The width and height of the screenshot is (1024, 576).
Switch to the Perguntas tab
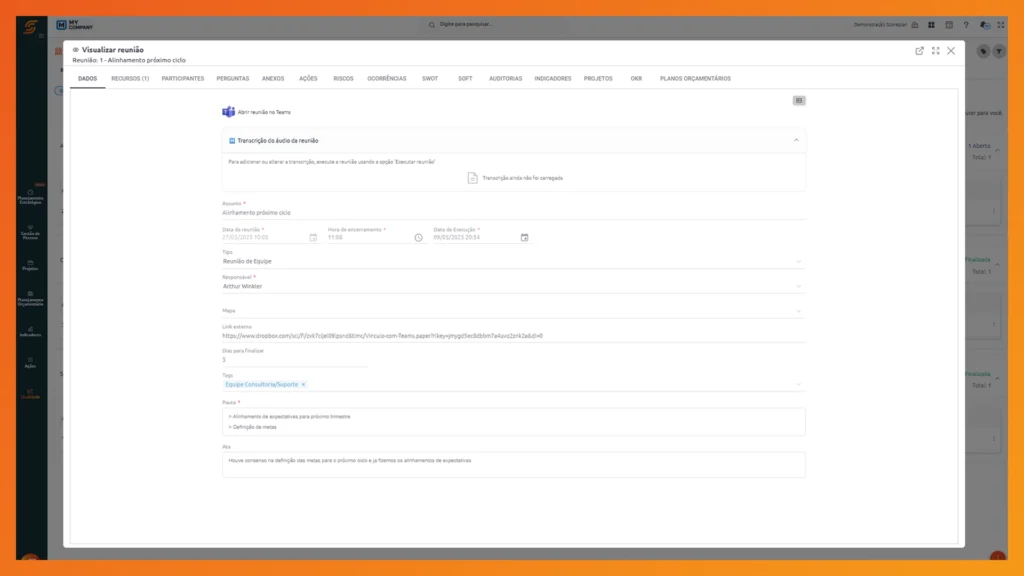232,78
